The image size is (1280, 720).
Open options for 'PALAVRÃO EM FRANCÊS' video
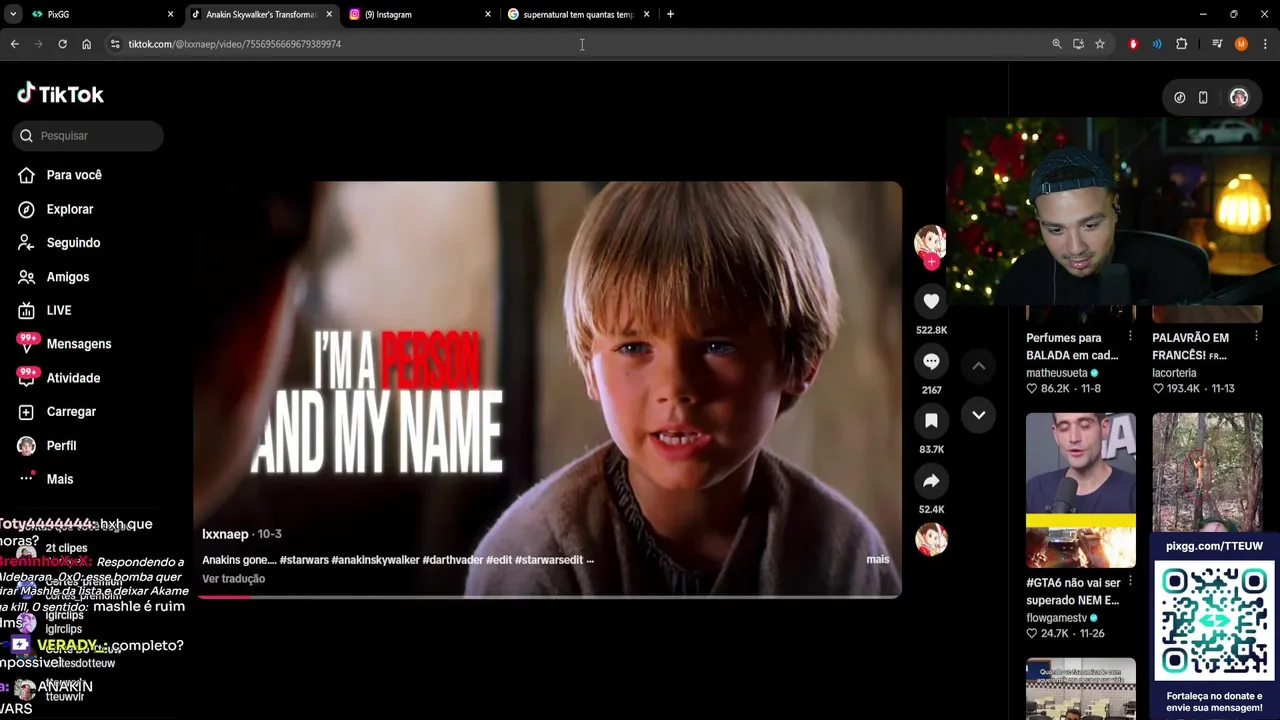coord(1256,337)
